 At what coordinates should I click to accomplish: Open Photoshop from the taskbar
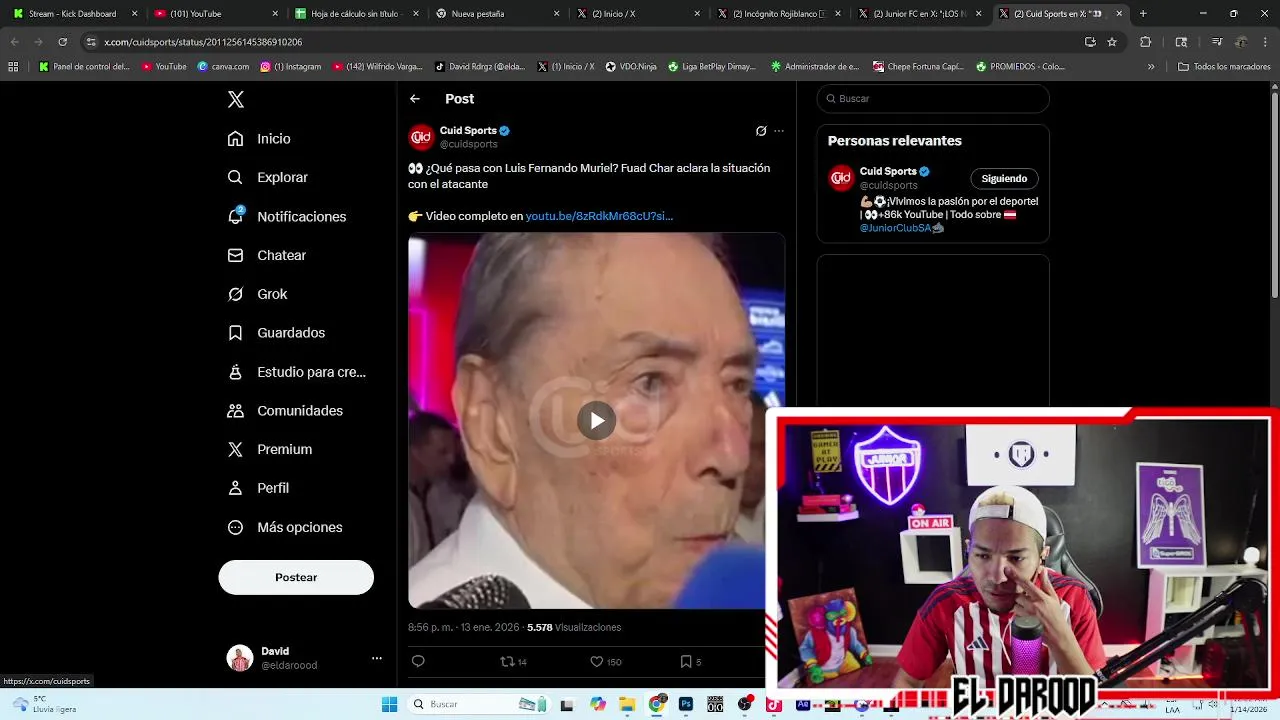(x=686, y=704)
